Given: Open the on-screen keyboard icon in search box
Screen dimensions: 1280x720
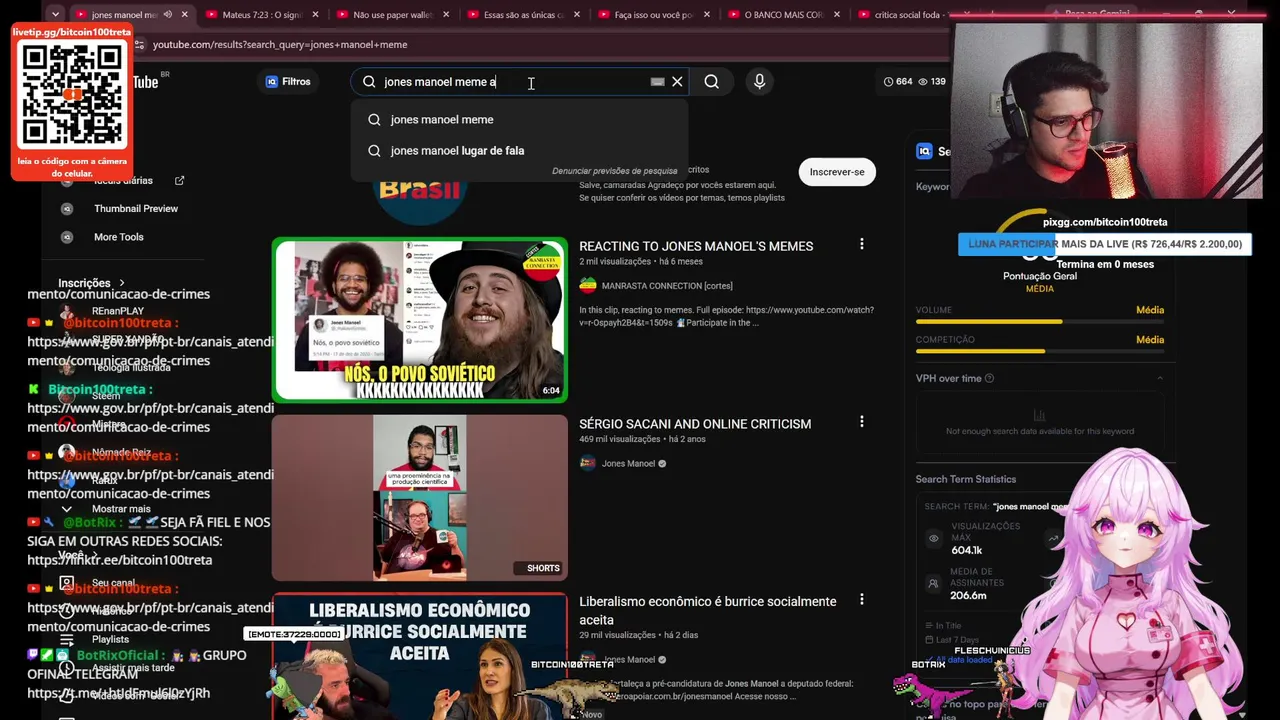Looking at the screenshot, I should 657,82.
